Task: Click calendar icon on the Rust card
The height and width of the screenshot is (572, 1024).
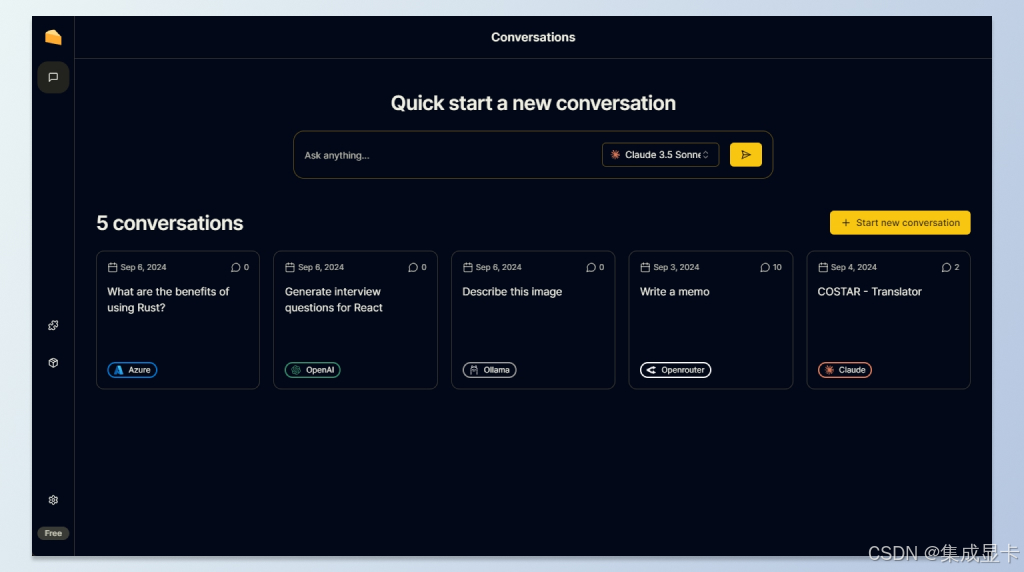Action: pos(112,267)
